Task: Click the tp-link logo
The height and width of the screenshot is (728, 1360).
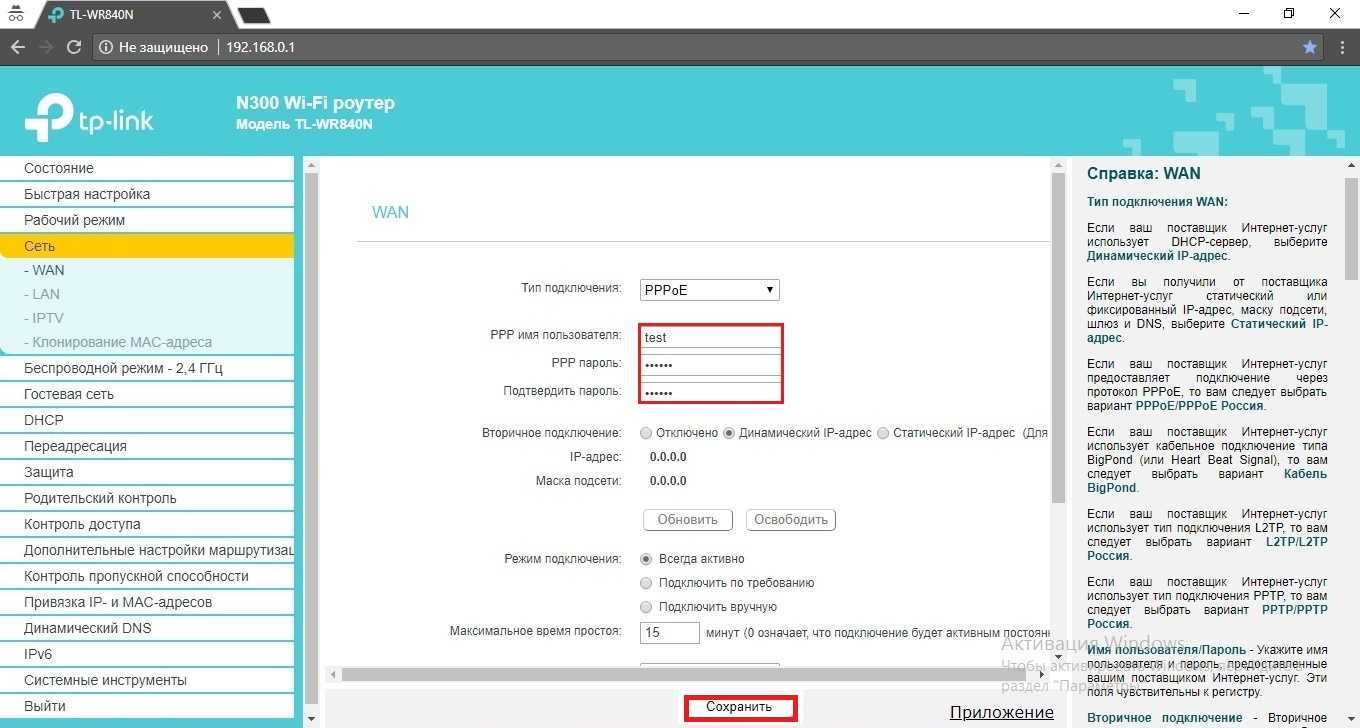Action: [89, 118]
